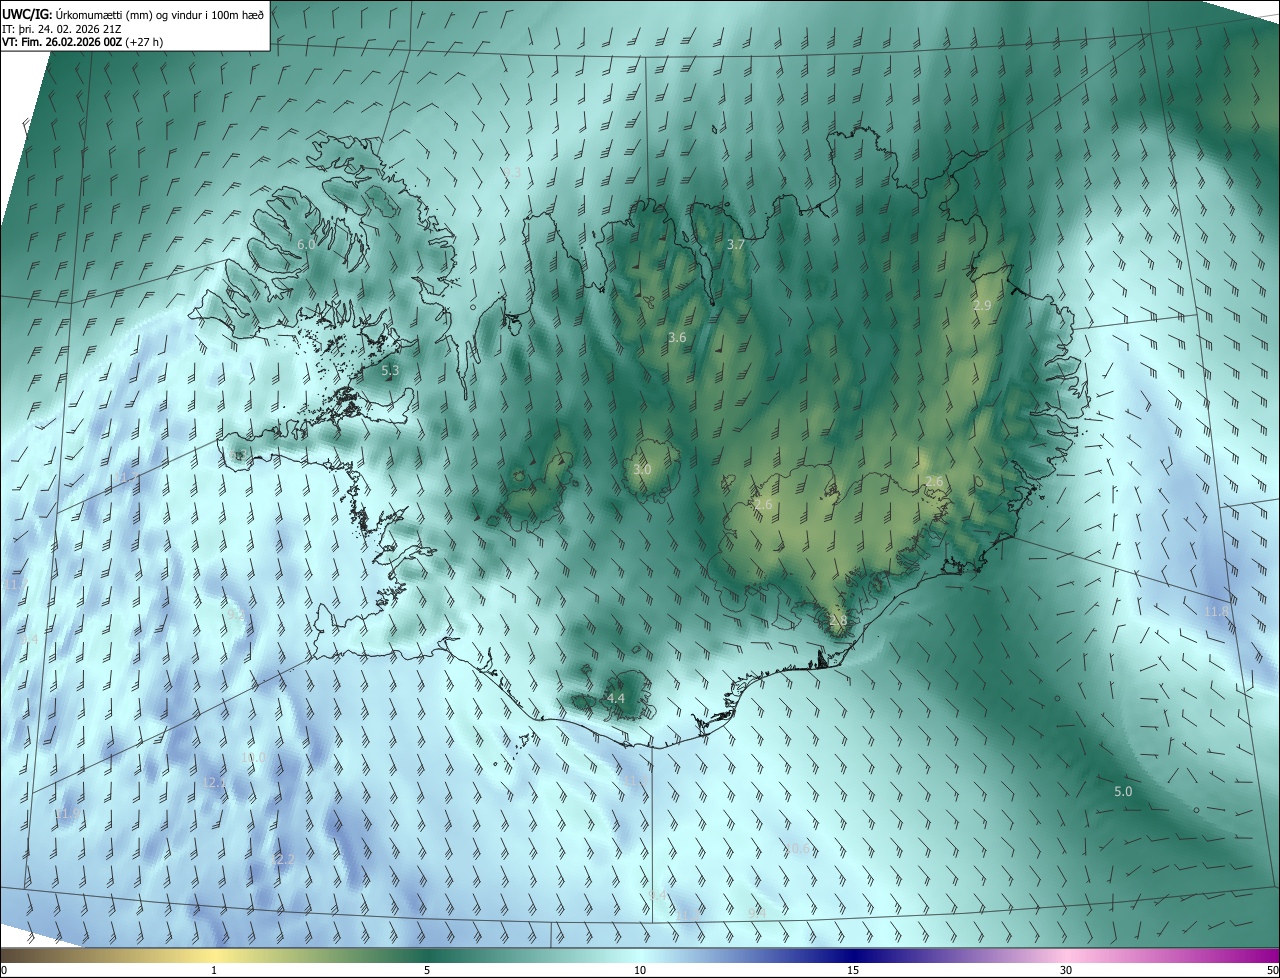Click the "50" tick label on the colour scale
The width and height of the screenshot is (1280, 978).
(x=1271, y=970)
